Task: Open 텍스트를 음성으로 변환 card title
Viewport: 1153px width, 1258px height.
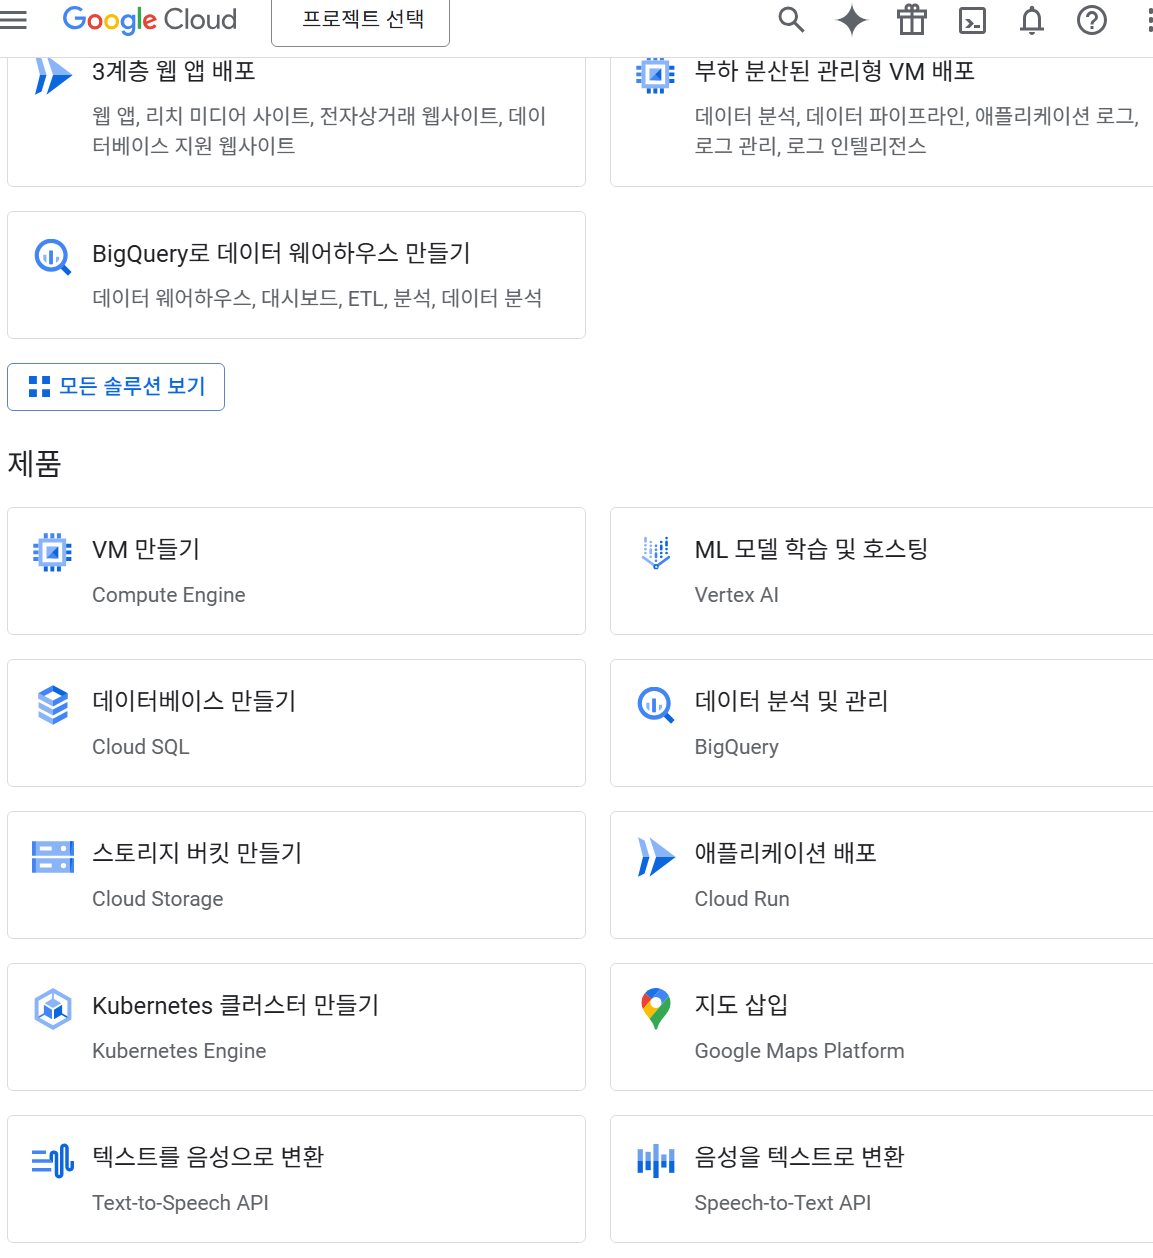Action: tap(208, 1157)
